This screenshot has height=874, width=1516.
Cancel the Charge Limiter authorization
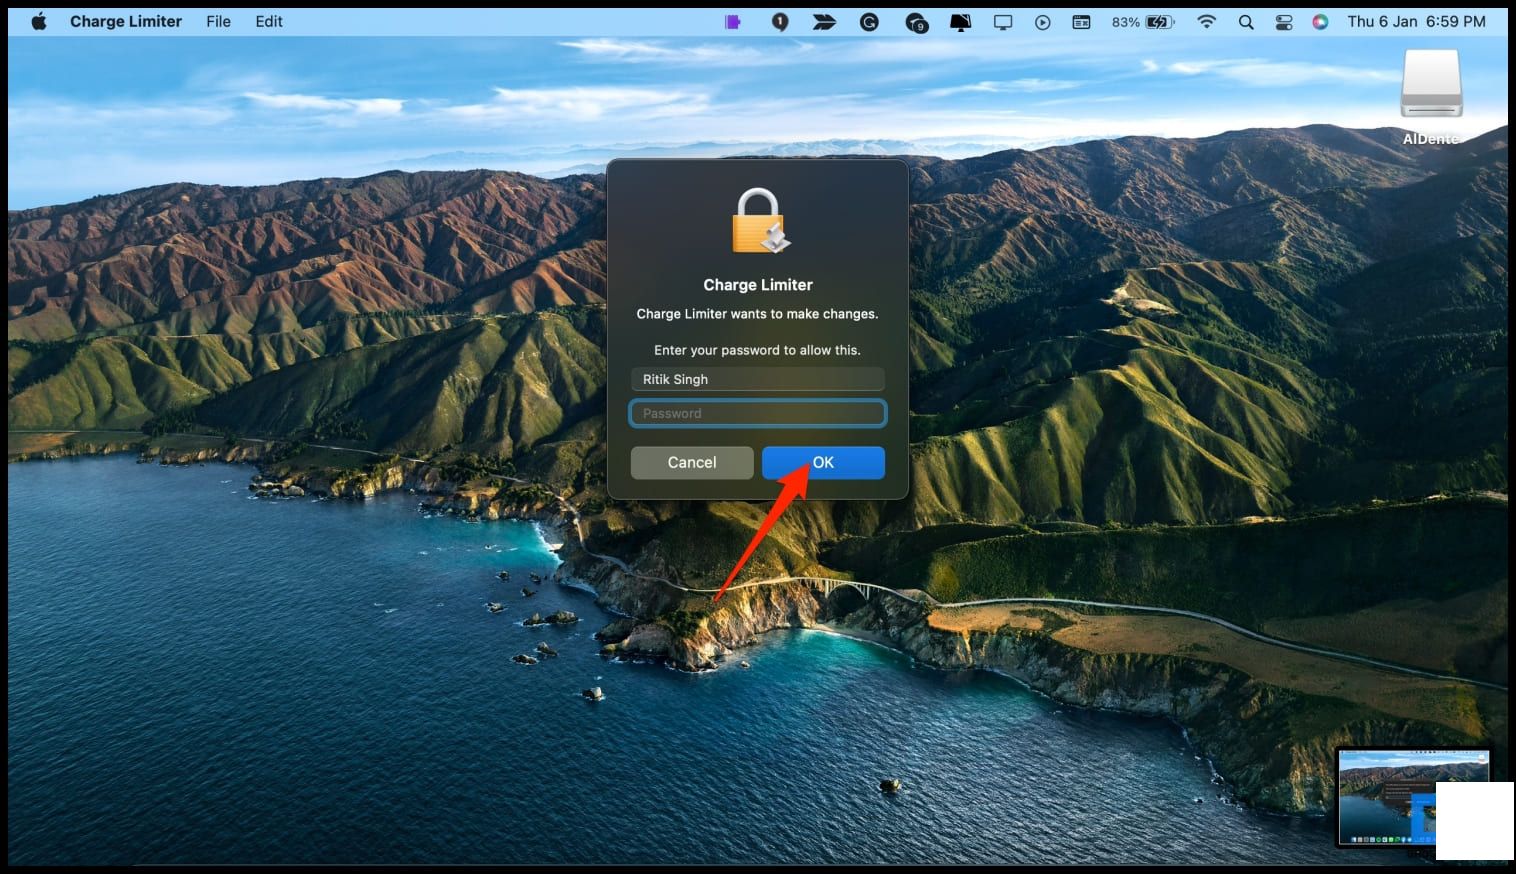(x=692, y=462)
